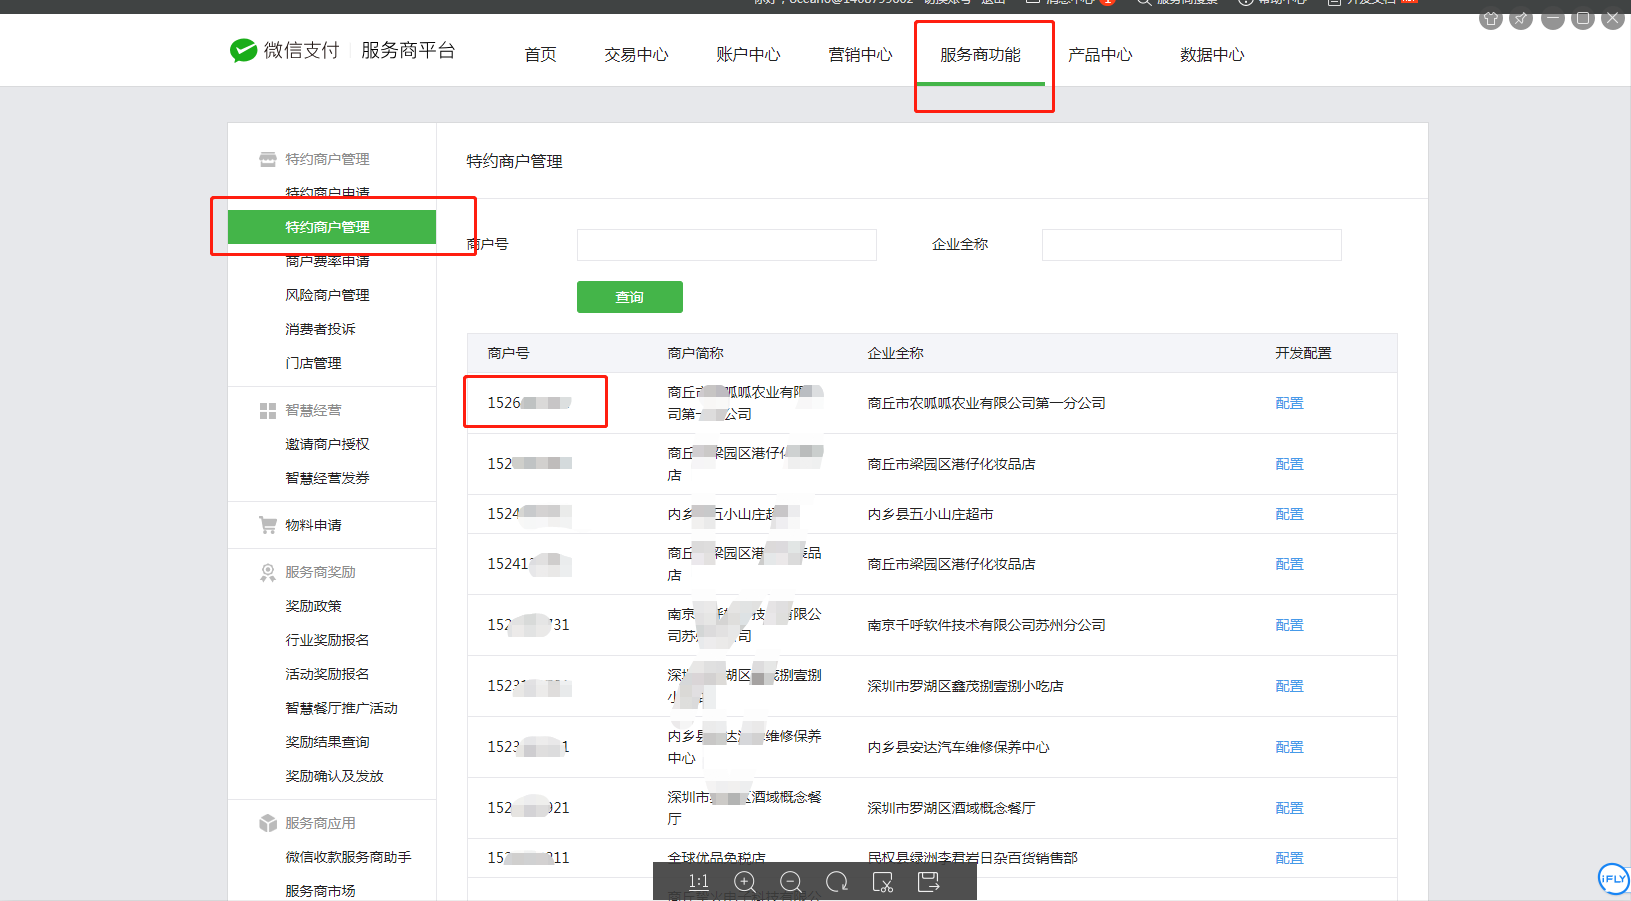Open 智慧经营发券 in sidebar
Viewport: 1631px width, 901px height.
coord(327,478)
